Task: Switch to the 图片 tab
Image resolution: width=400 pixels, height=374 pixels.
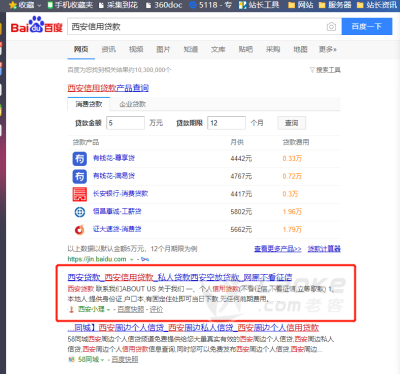Action: (x=163, y=49)
